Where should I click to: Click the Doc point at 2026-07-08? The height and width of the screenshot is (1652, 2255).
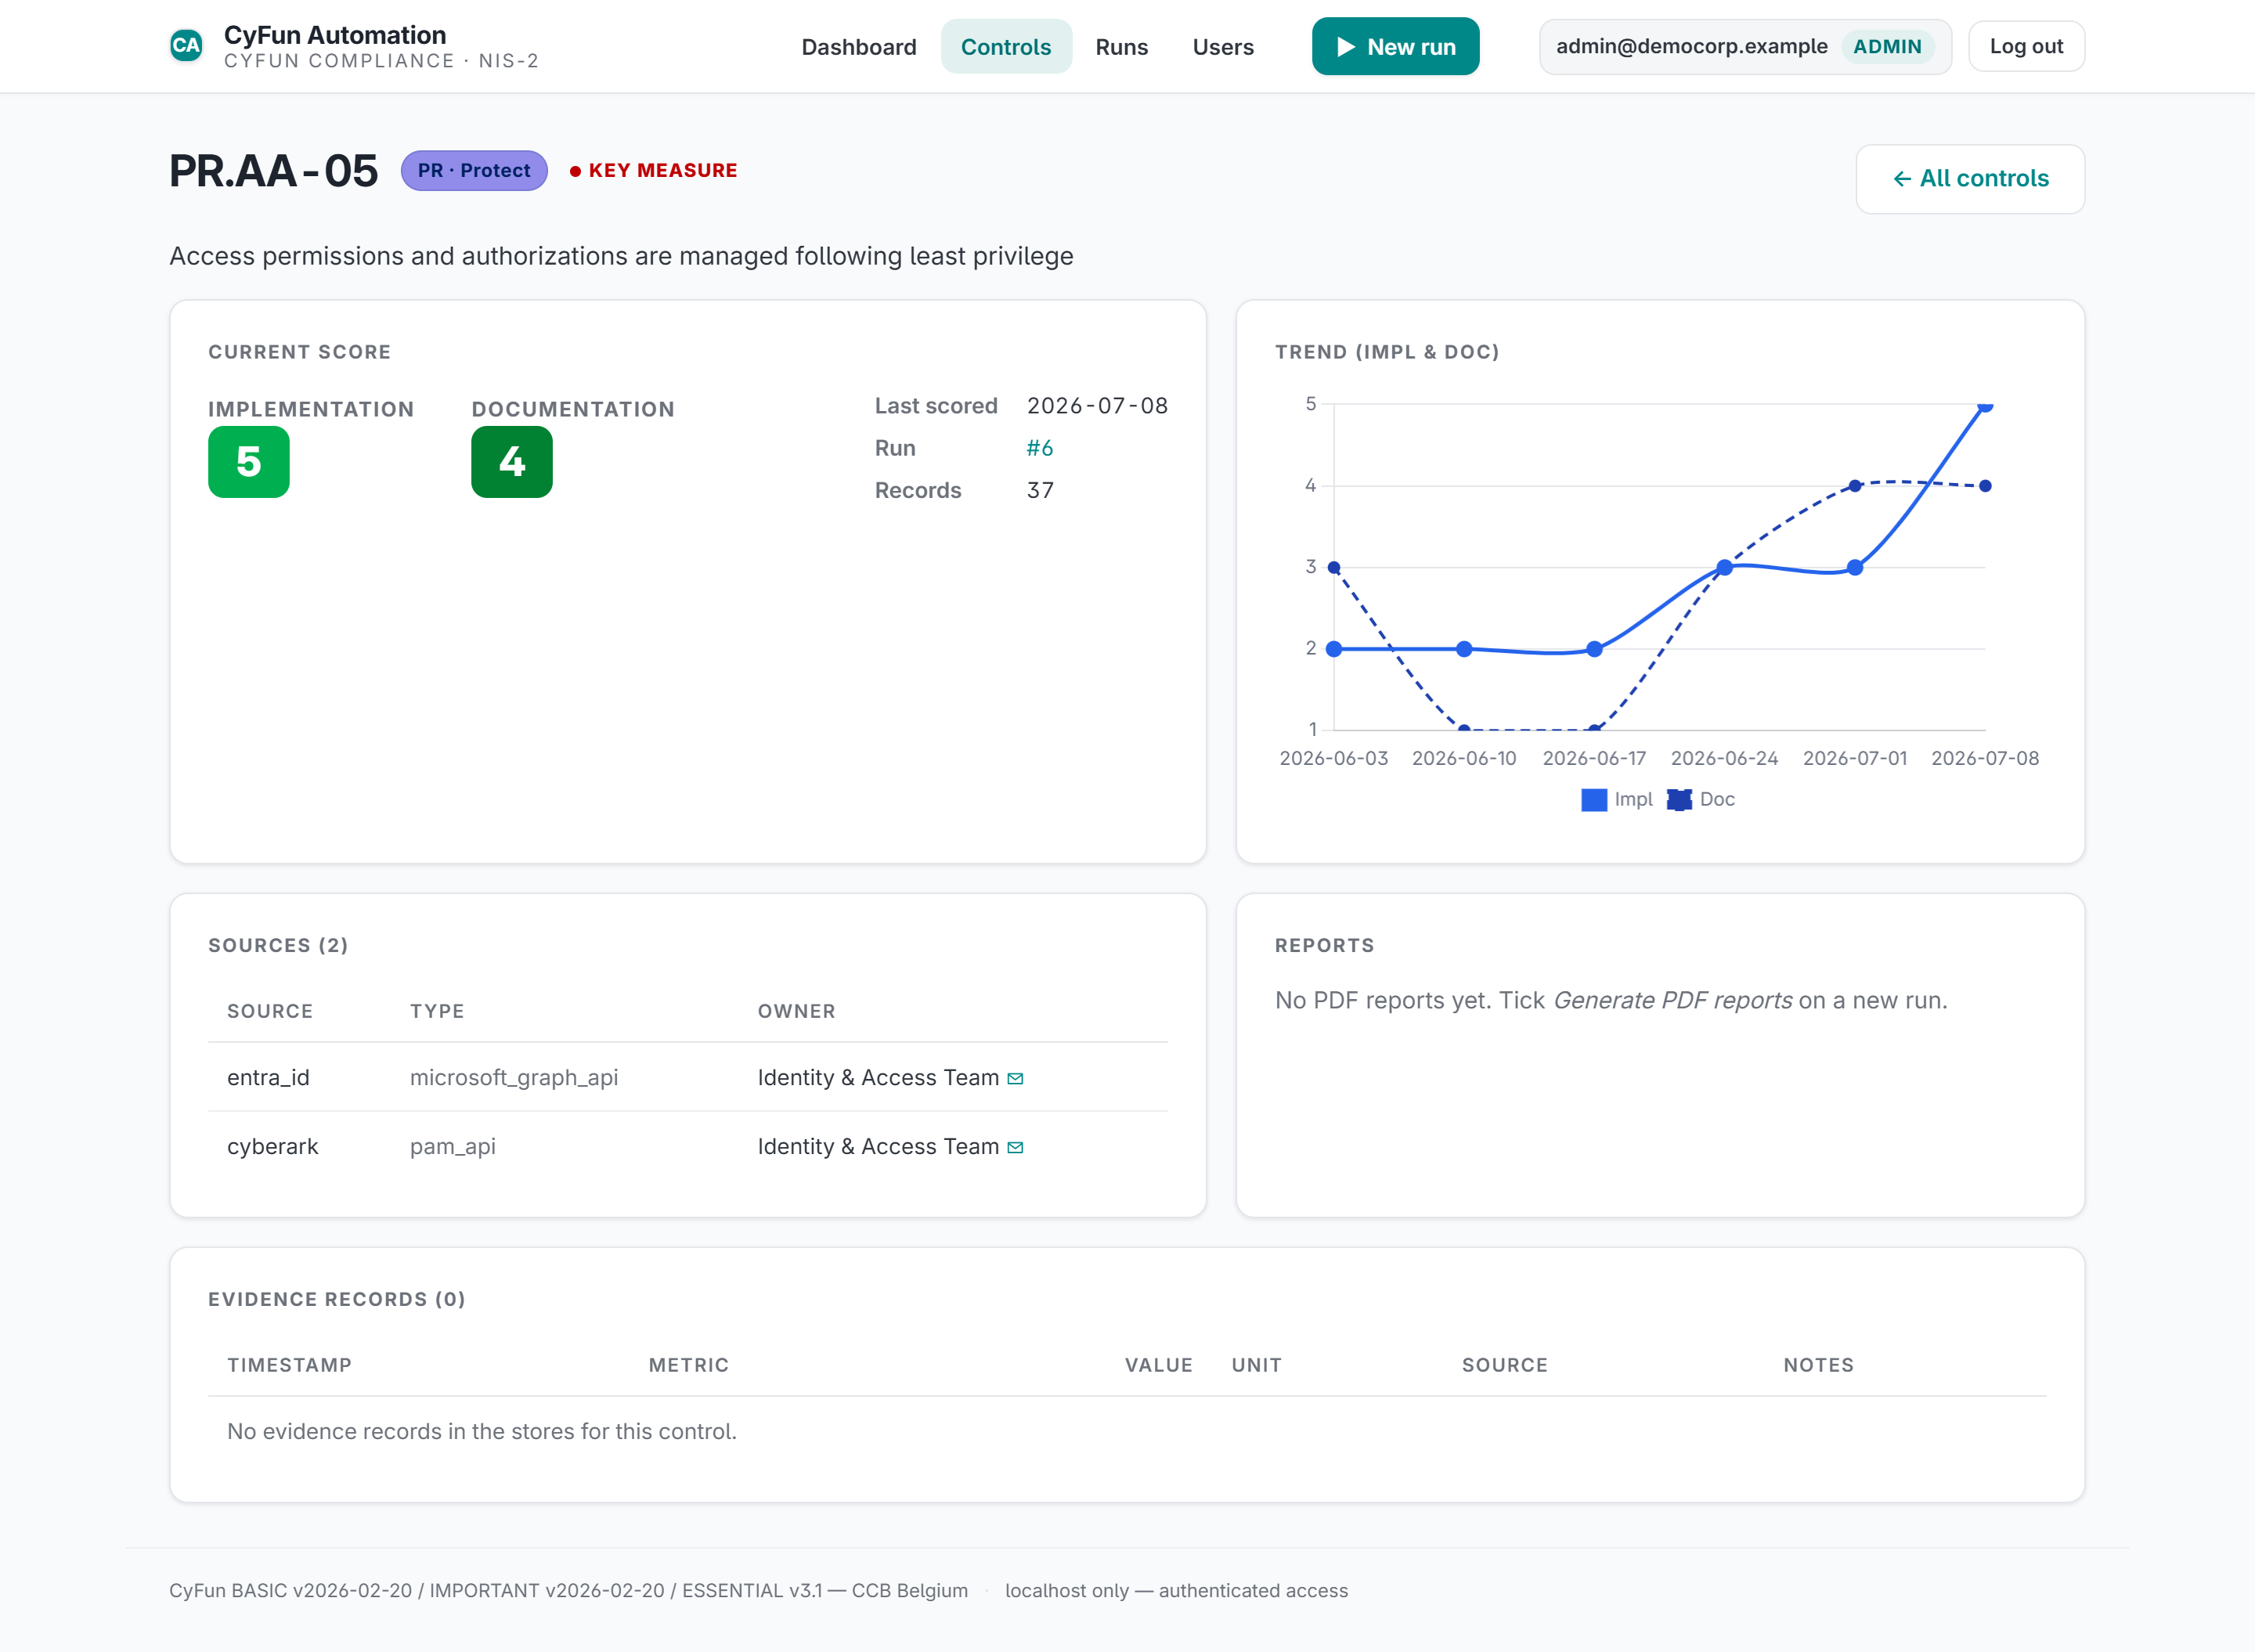[1985, 486]
